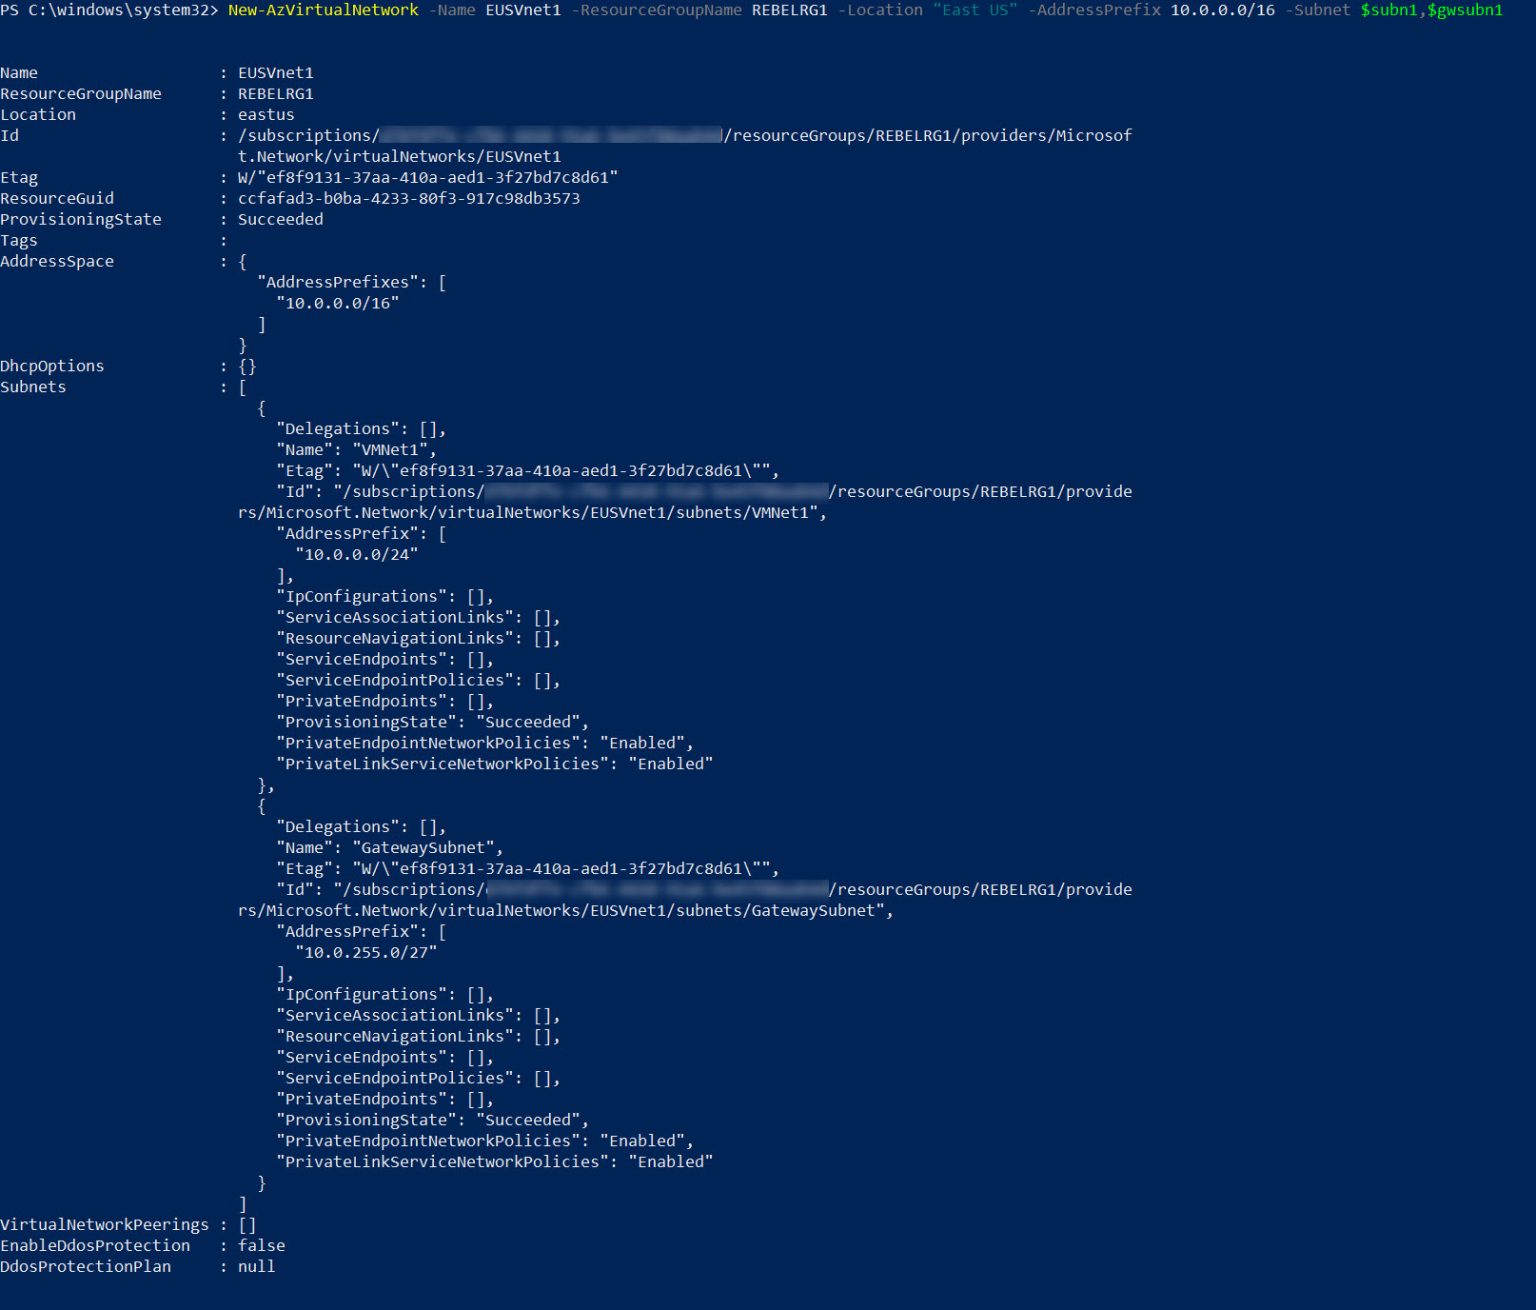Click the ResourceGuid ccfafad3 value
The image size is (1536, 1310).
click(x=409, y=198)
